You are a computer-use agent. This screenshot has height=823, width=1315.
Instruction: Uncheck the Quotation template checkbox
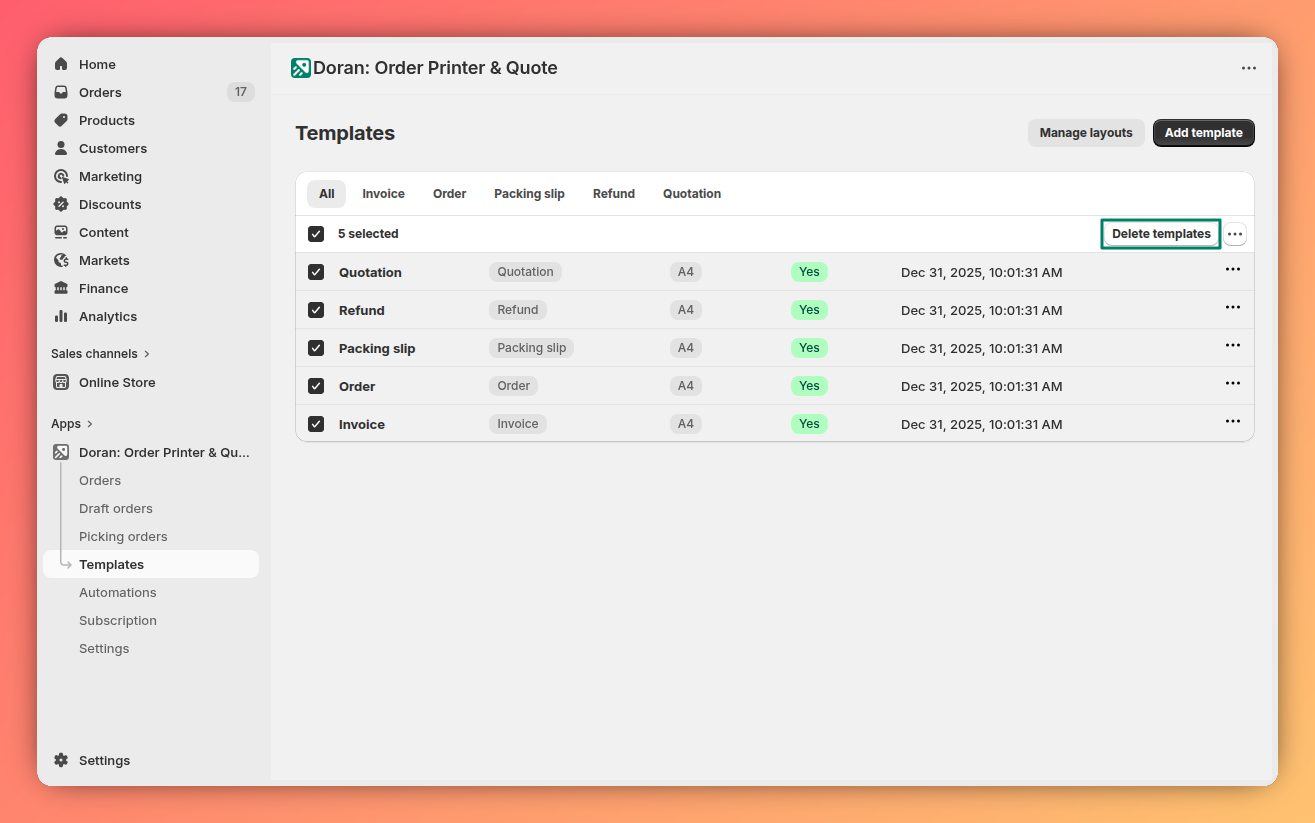(x=316, y=272)
